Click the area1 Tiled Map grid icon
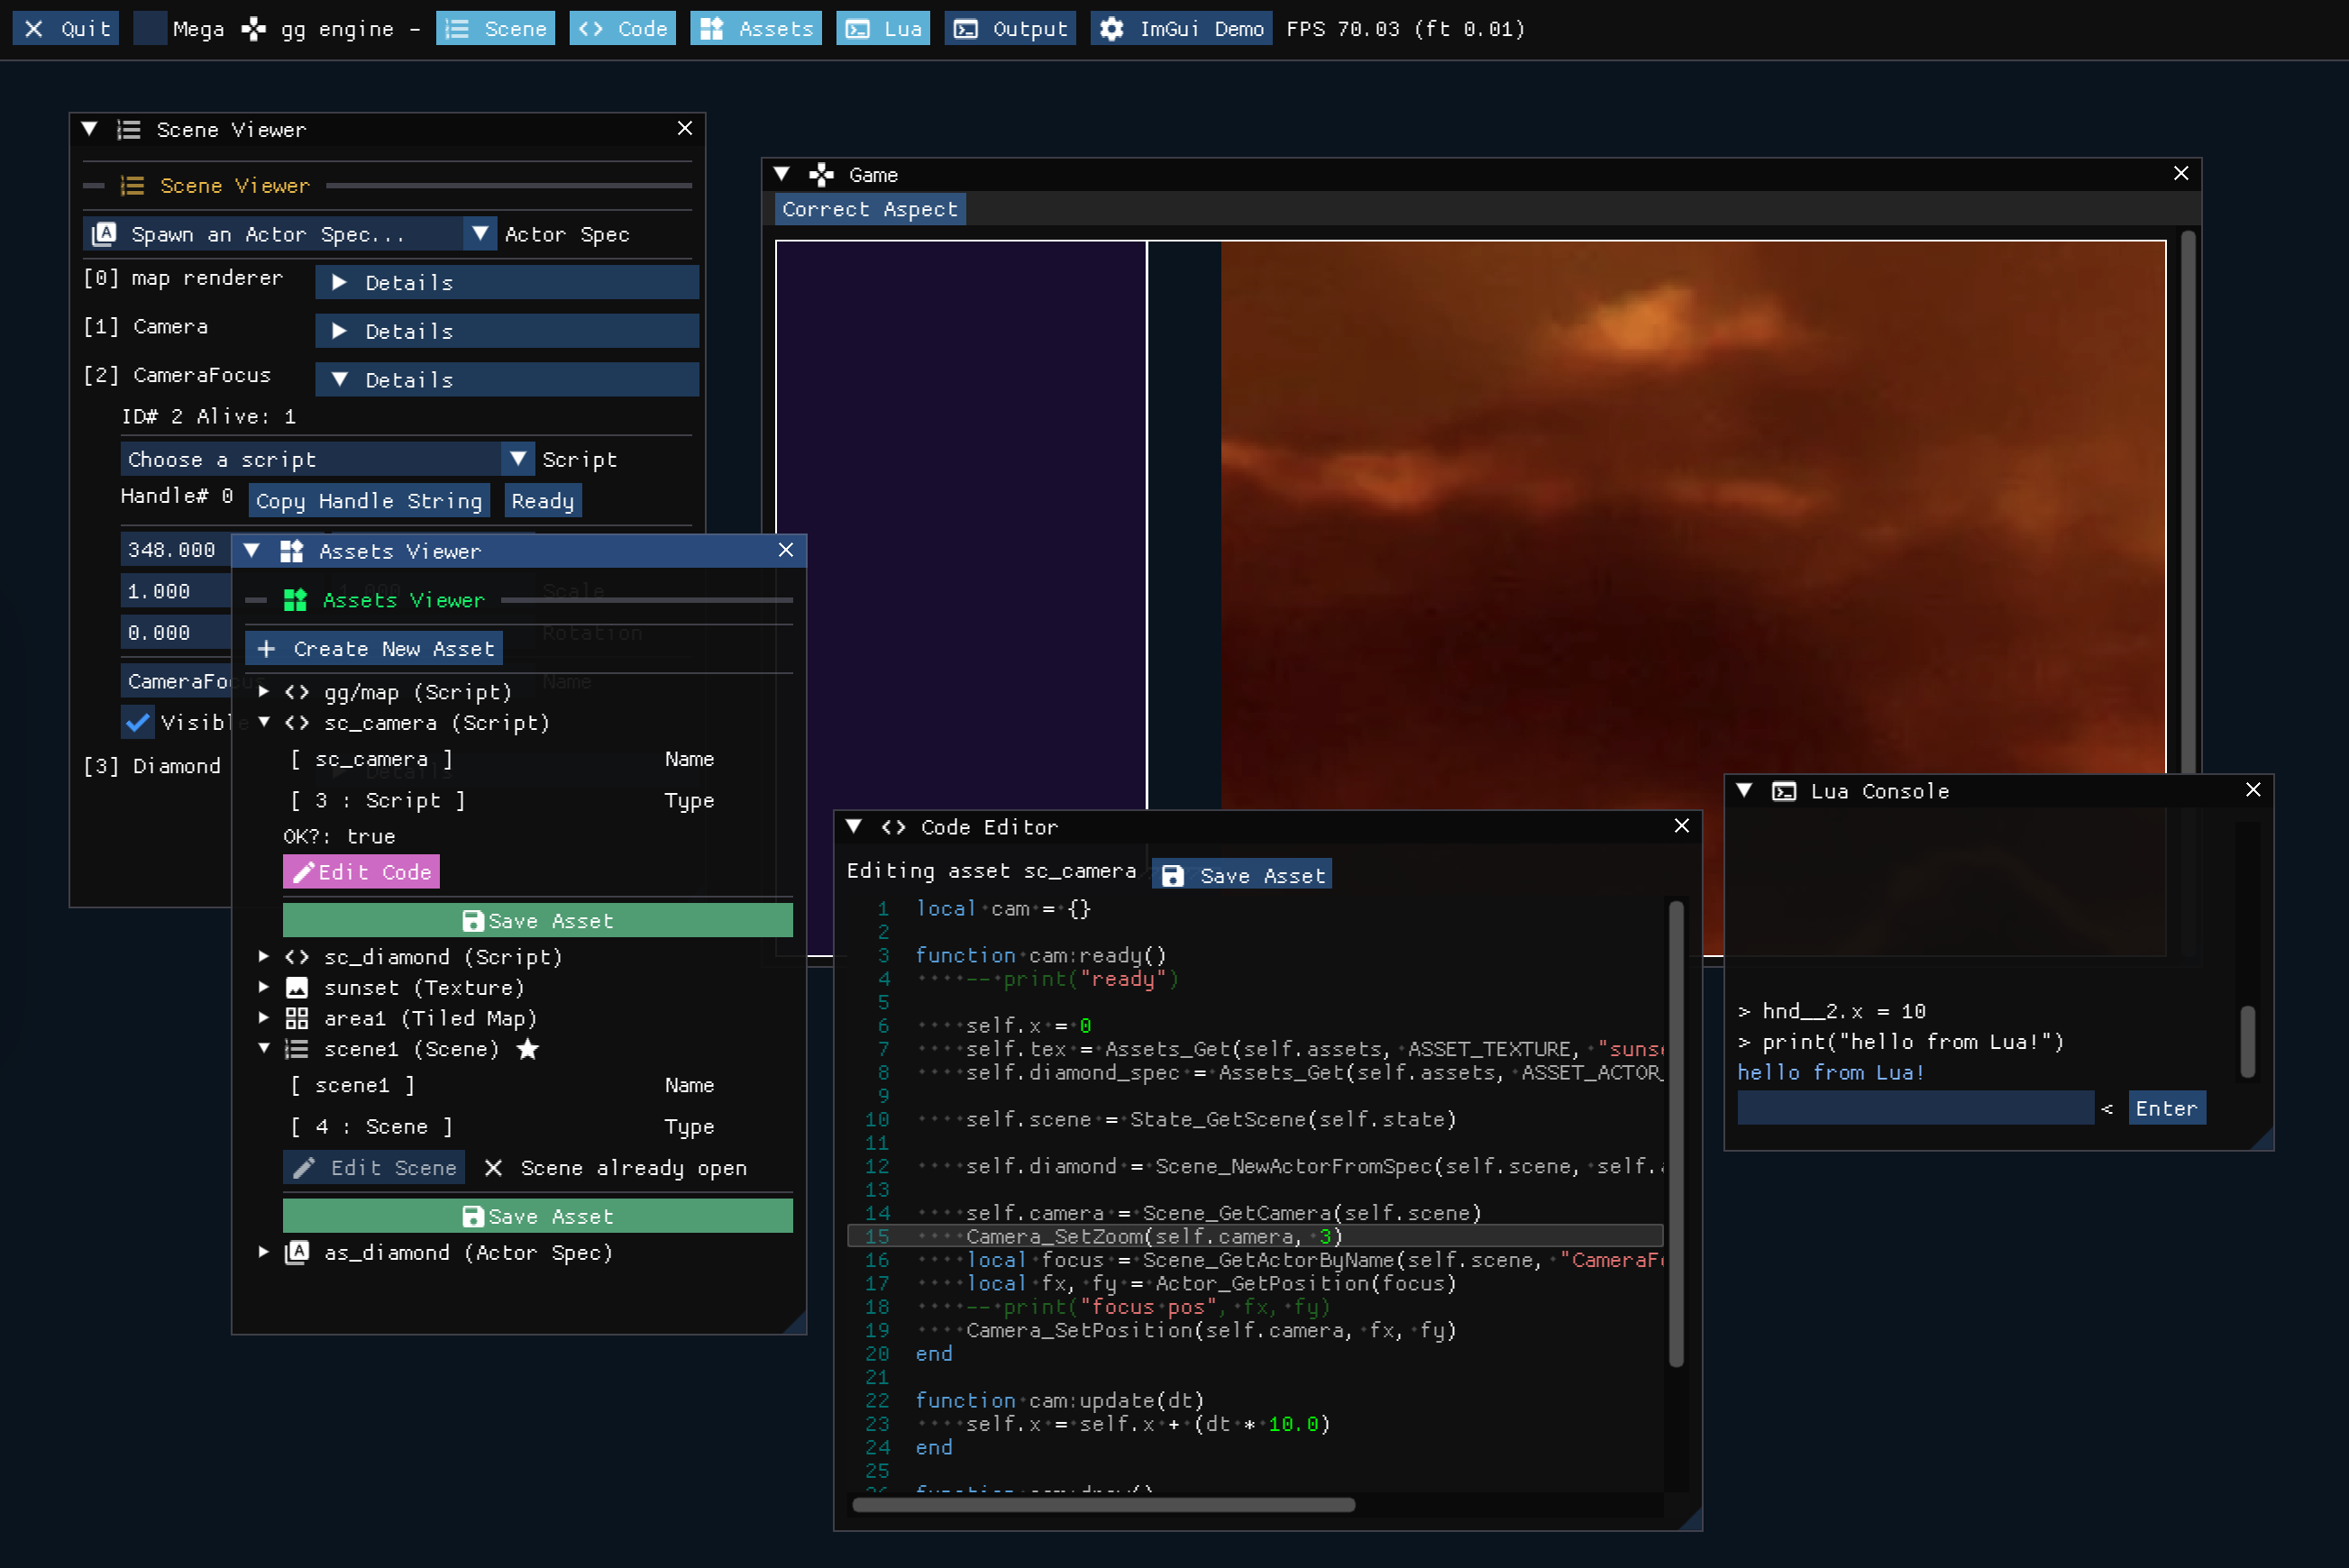 (297, 1018)
